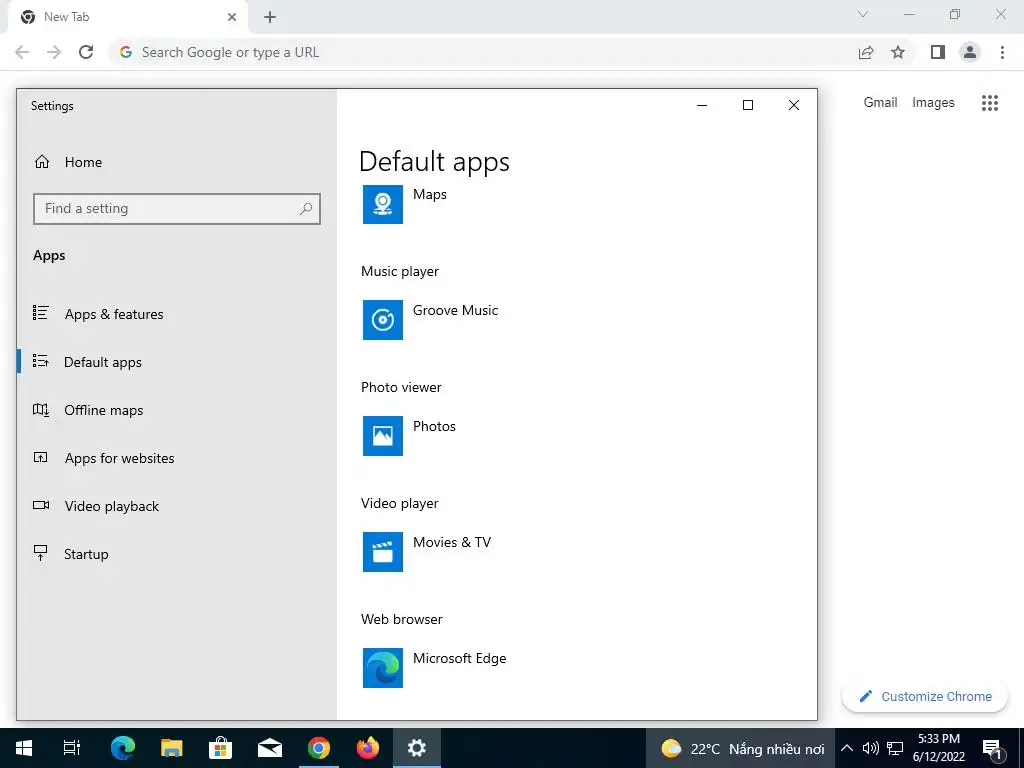
Task: Open Task View on the taskbar
Action: [x=72, y=748]
